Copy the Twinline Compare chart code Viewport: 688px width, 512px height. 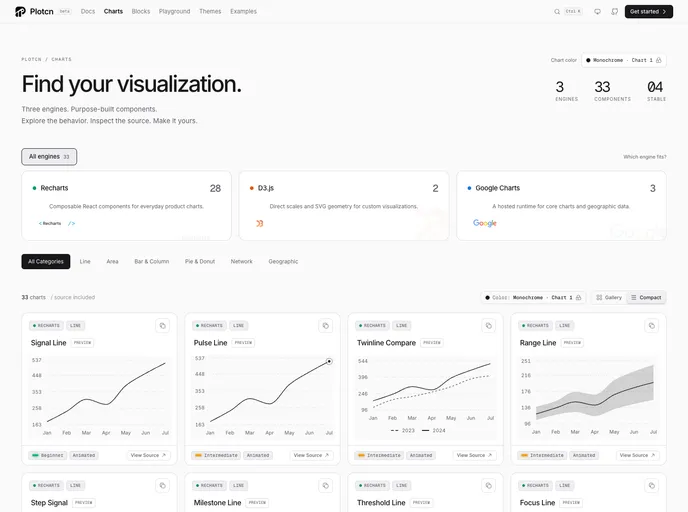[x=489, y=326]
